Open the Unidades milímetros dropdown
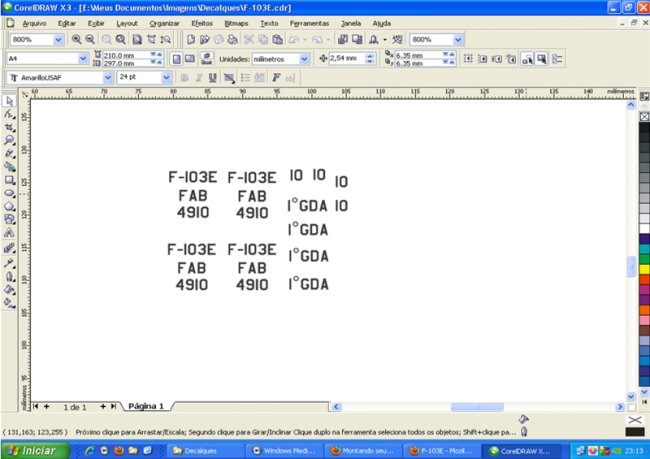Viewport: 650px width, 459px height. 304,59
